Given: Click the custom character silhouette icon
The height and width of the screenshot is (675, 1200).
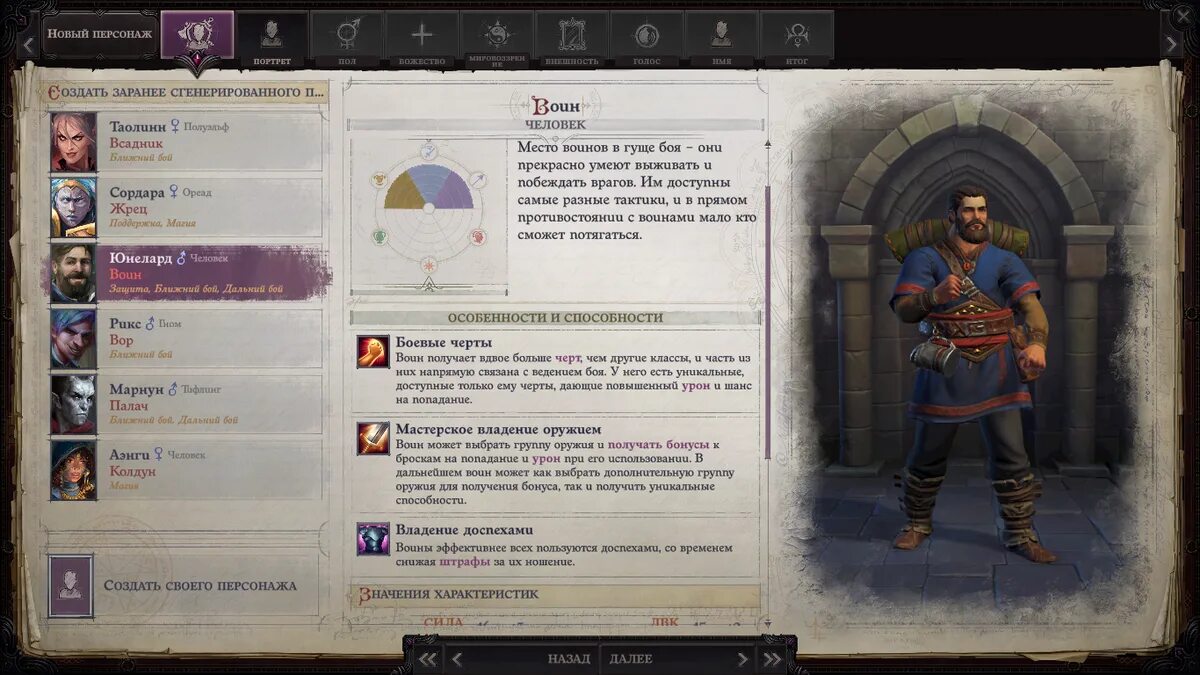Looking at the screenshot, I should click(70, 585).
